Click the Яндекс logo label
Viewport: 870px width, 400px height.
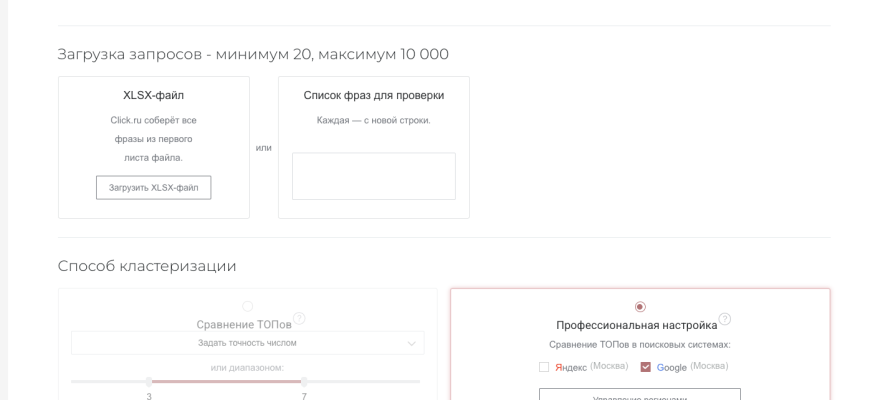571,367
